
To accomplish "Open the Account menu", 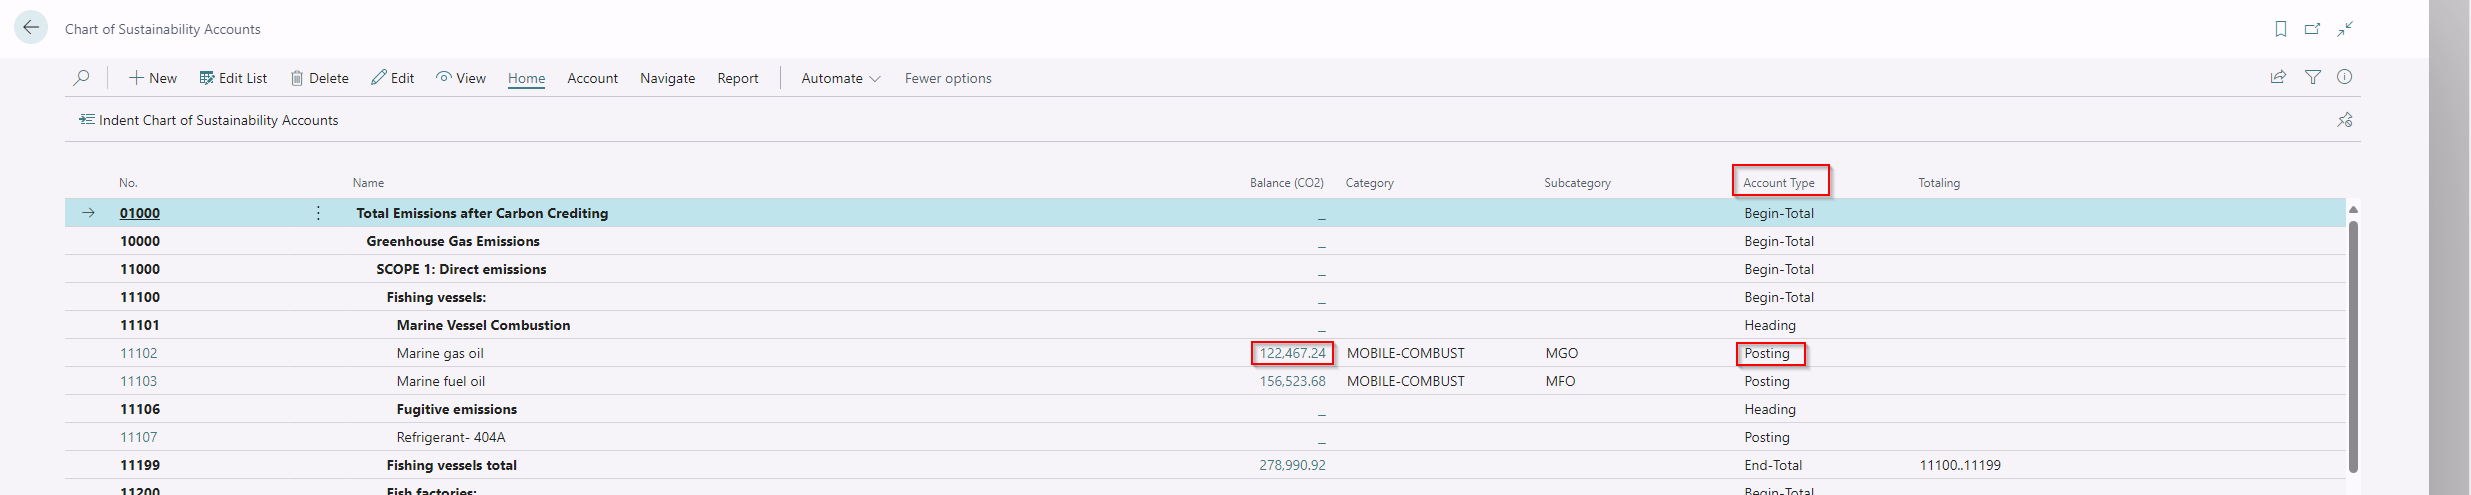I will 592,78.
